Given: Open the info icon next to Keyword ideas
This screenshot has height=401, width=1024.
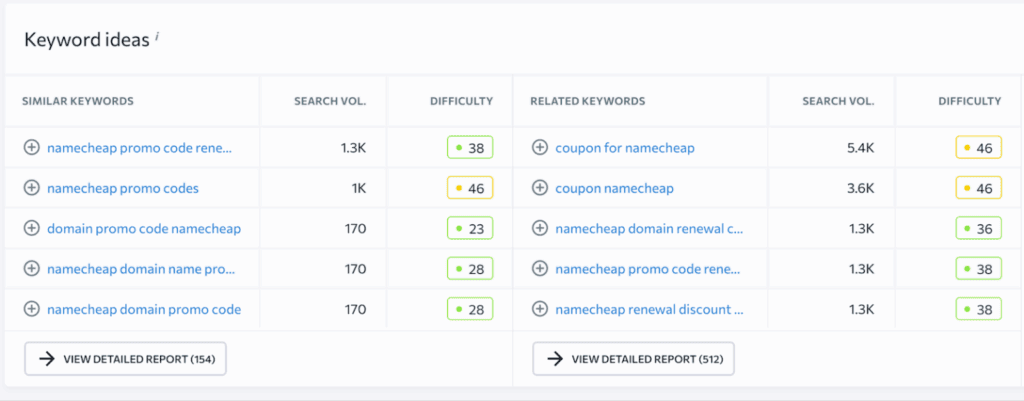Looking at the screenshot, I should 157,37.
